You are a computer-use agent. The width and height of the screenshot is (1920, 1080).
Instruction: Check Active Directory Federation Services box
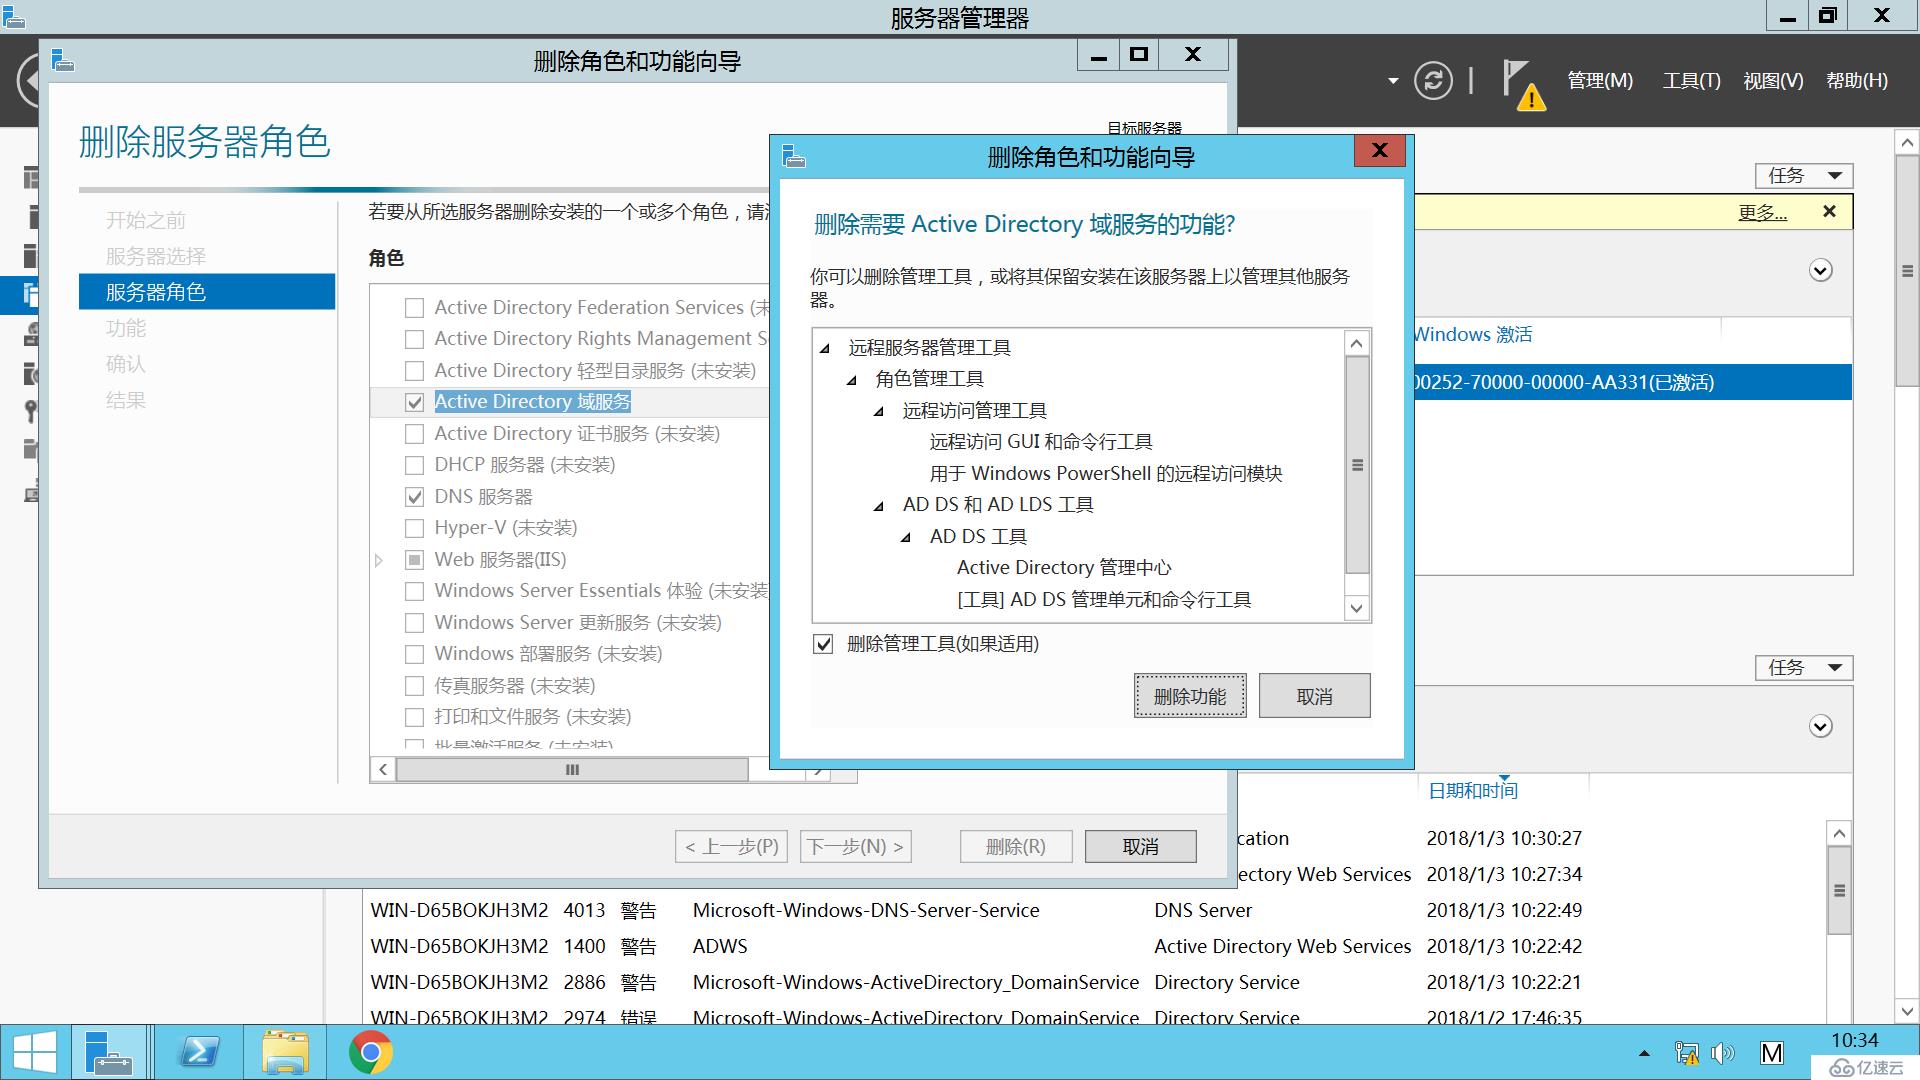coord(414,308)
